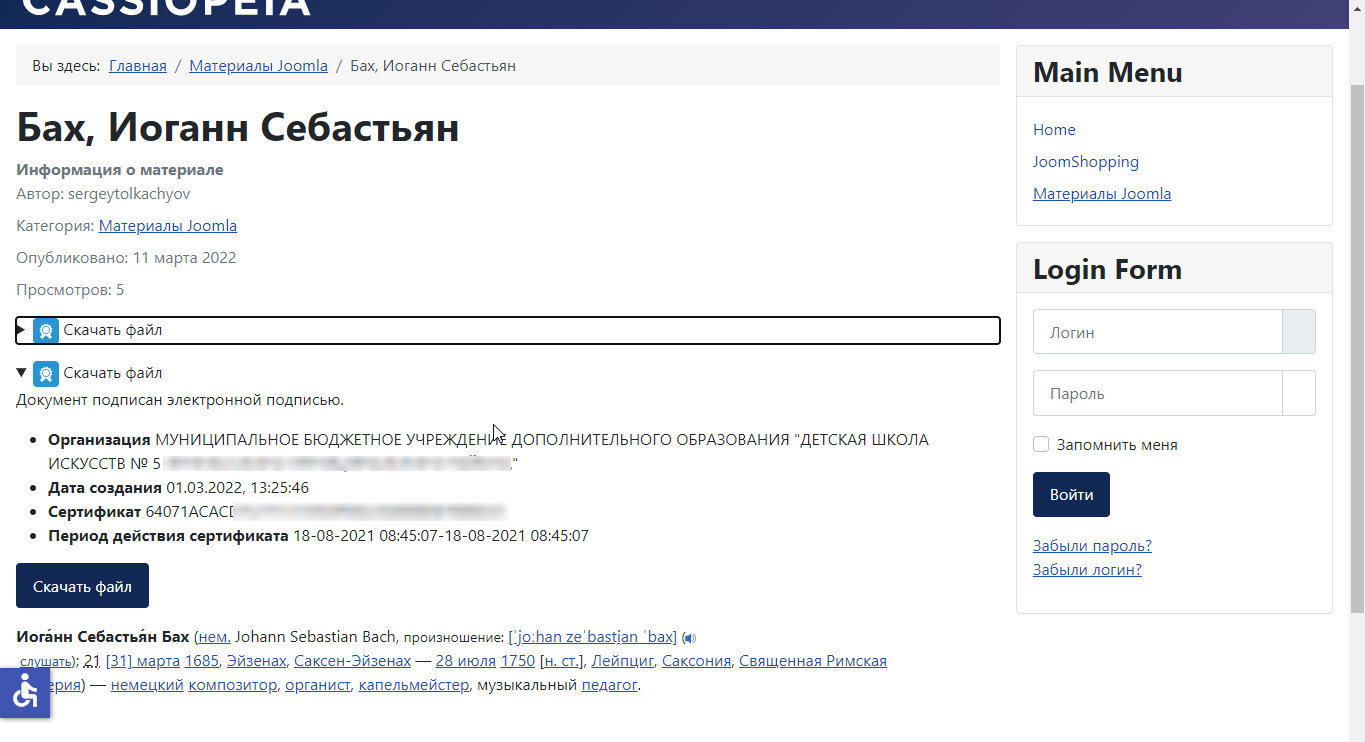Go to Главная in the breadcrumb
This screenshot has width=1365, height=742.
point(138,66)
